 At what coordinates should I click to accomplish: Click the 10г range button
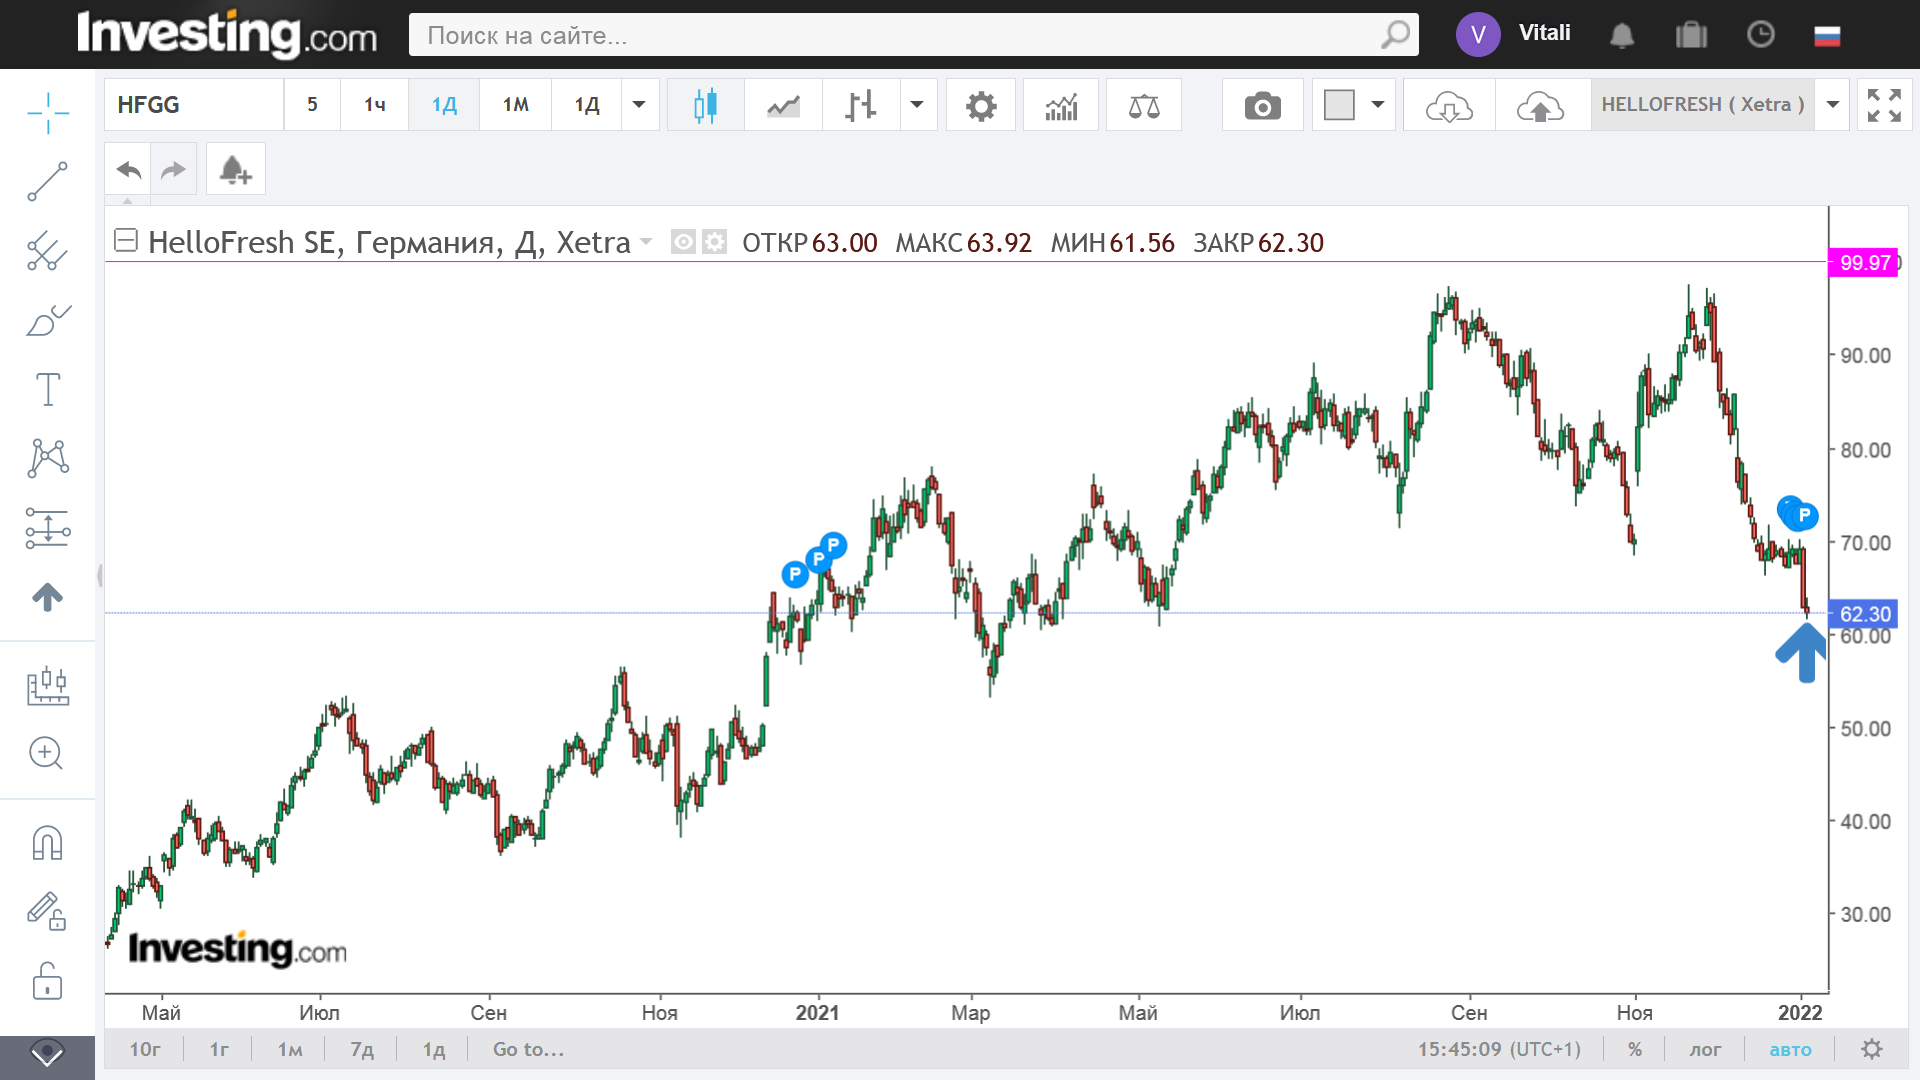(144, 1049)
